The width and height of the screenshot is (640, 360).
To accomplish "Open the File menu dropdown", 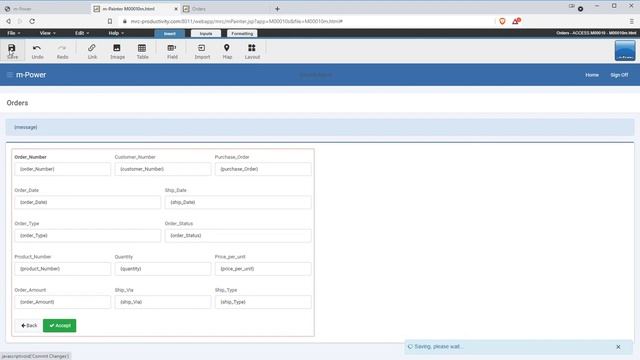I will pos(13,33).
